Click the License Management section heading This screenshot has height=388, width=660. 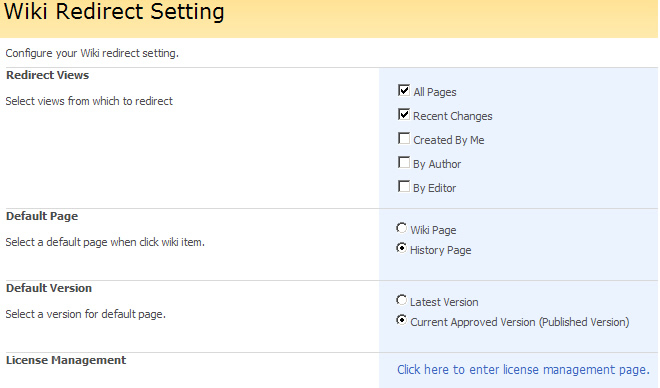click(66, 360)
